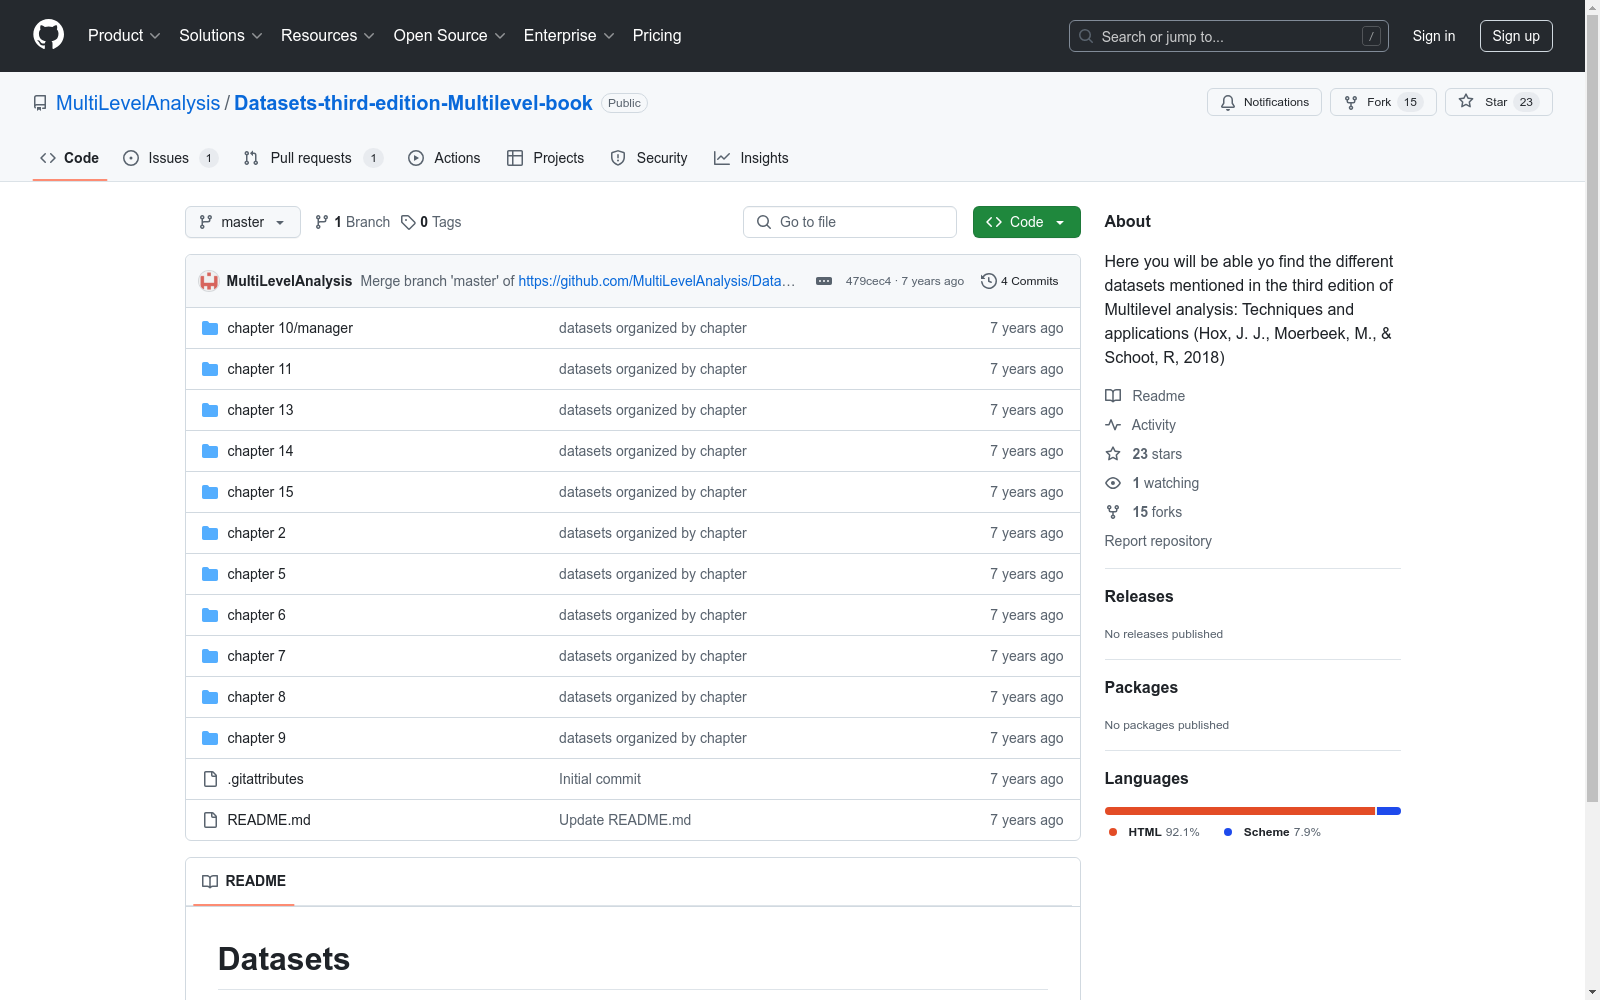Click the orange HTML language bar segment

coord(1240,811)
